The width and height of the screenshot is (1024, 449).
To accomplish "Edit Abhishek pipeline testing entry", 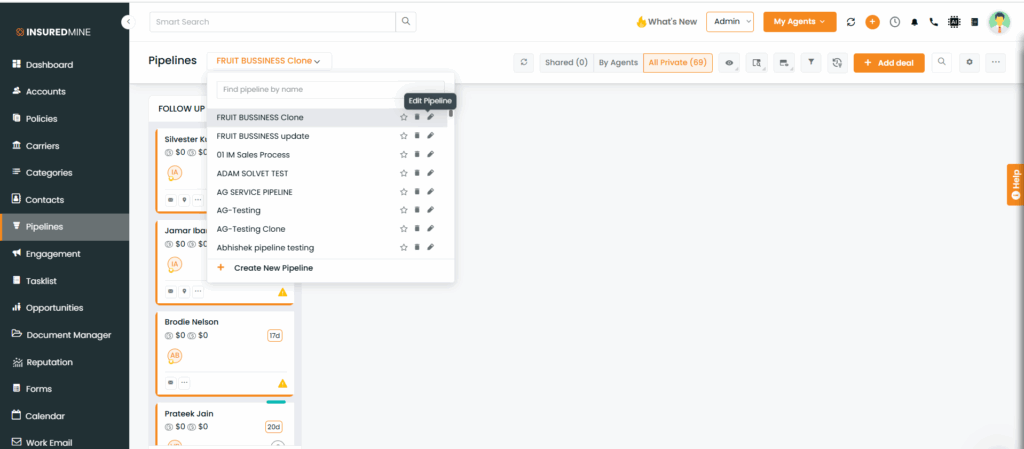I will (430, 247).
